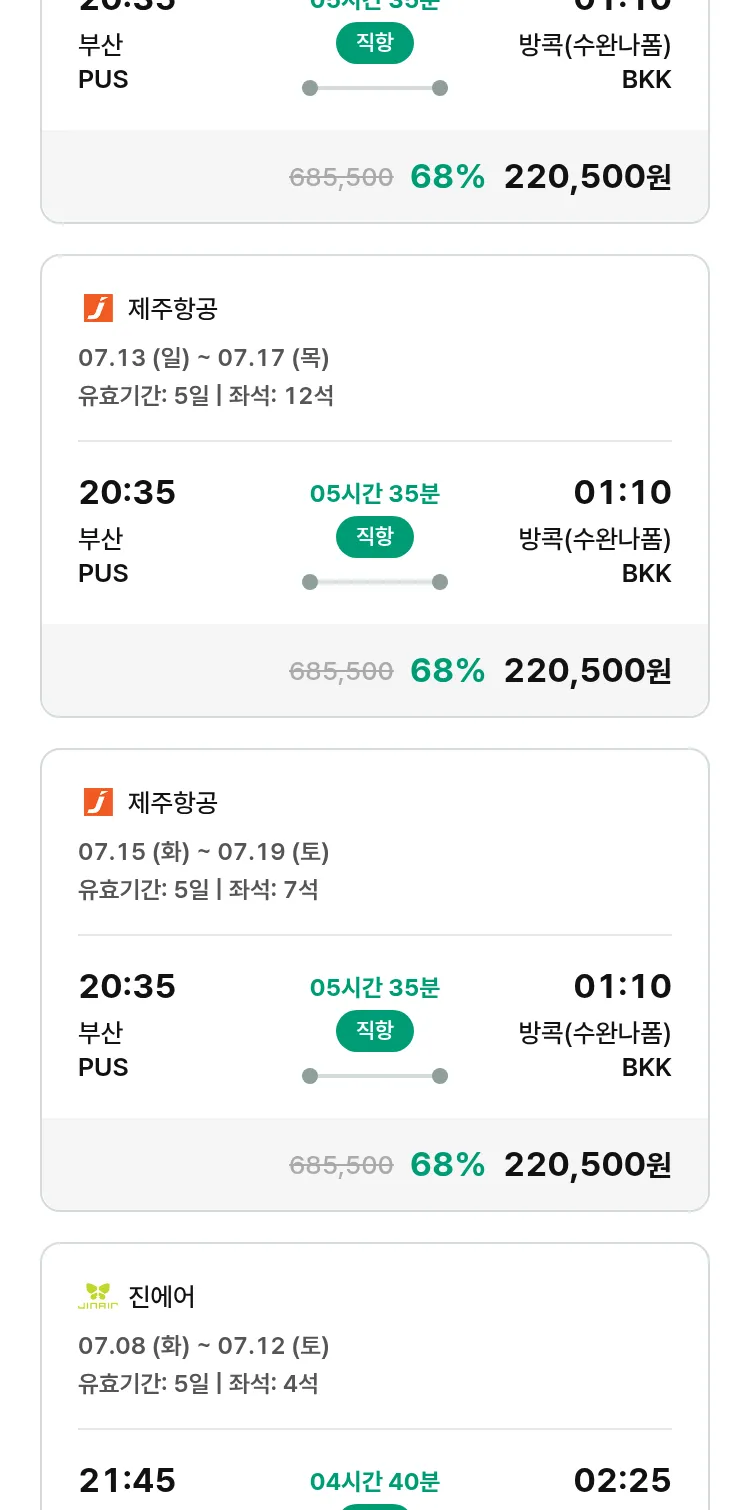The width and height of the screenshot is (750, 1510).
Task: Tap the 진에어 airline name
Action: coord(162,1296)
